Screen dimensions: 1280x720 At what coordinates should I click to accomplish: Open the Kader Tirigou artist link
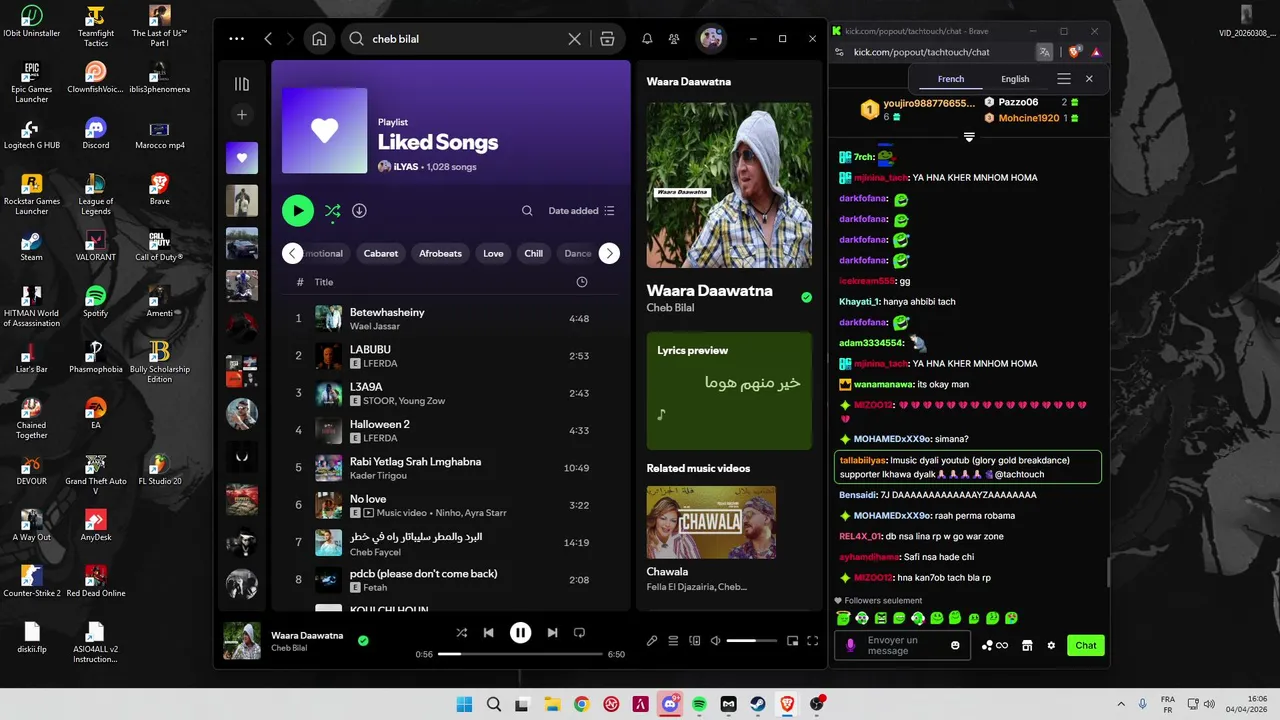pyautogui.click(x=378, y=476)
